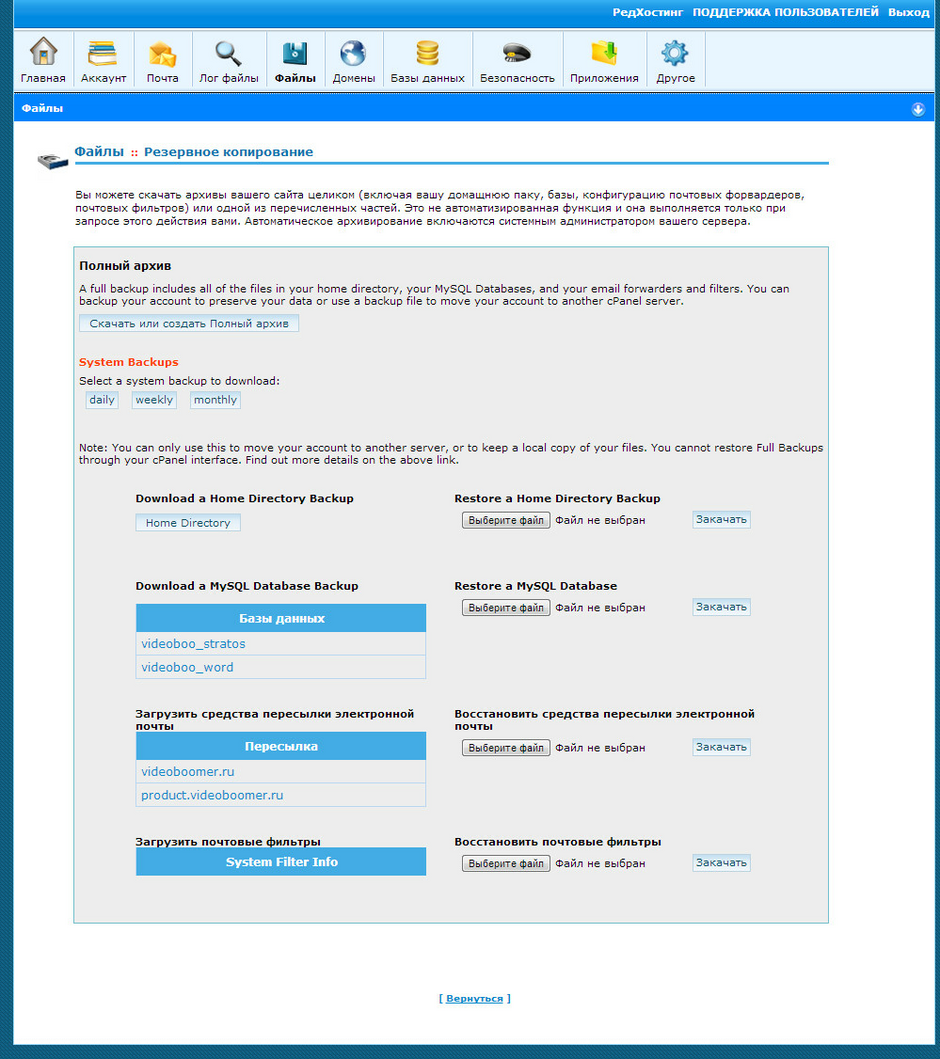Go back via the Вернуться link
Image resolution: width=940 pixels, height=1059 pixels.
475,998
